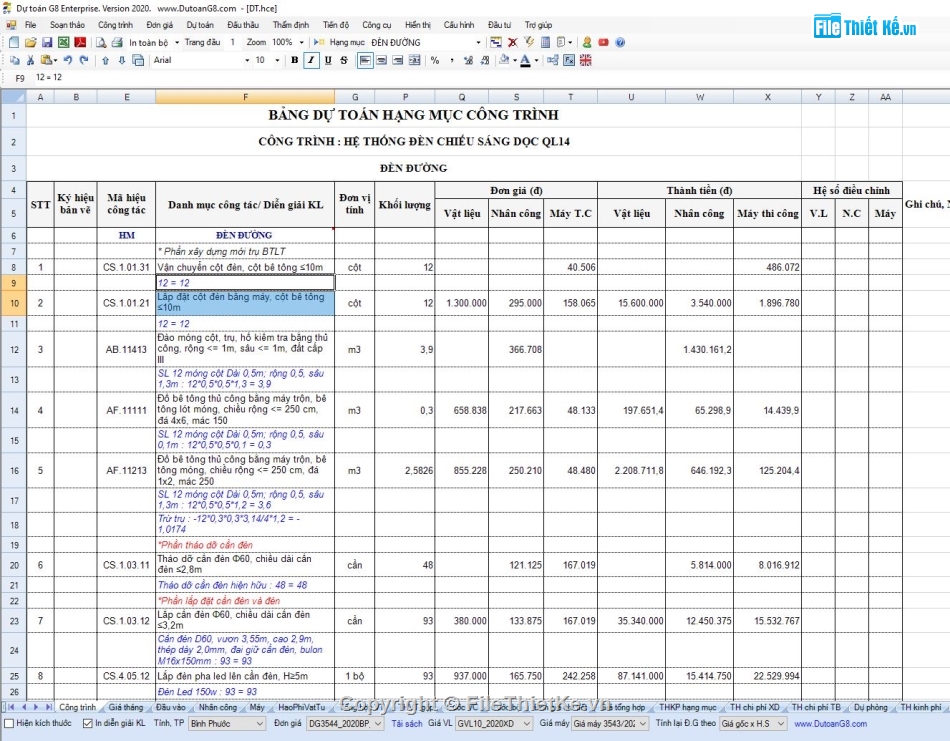Pick a font color with the 'A' swatch
Image resolution: width=950 pixels, height=741 pixels.
[525, 60]
